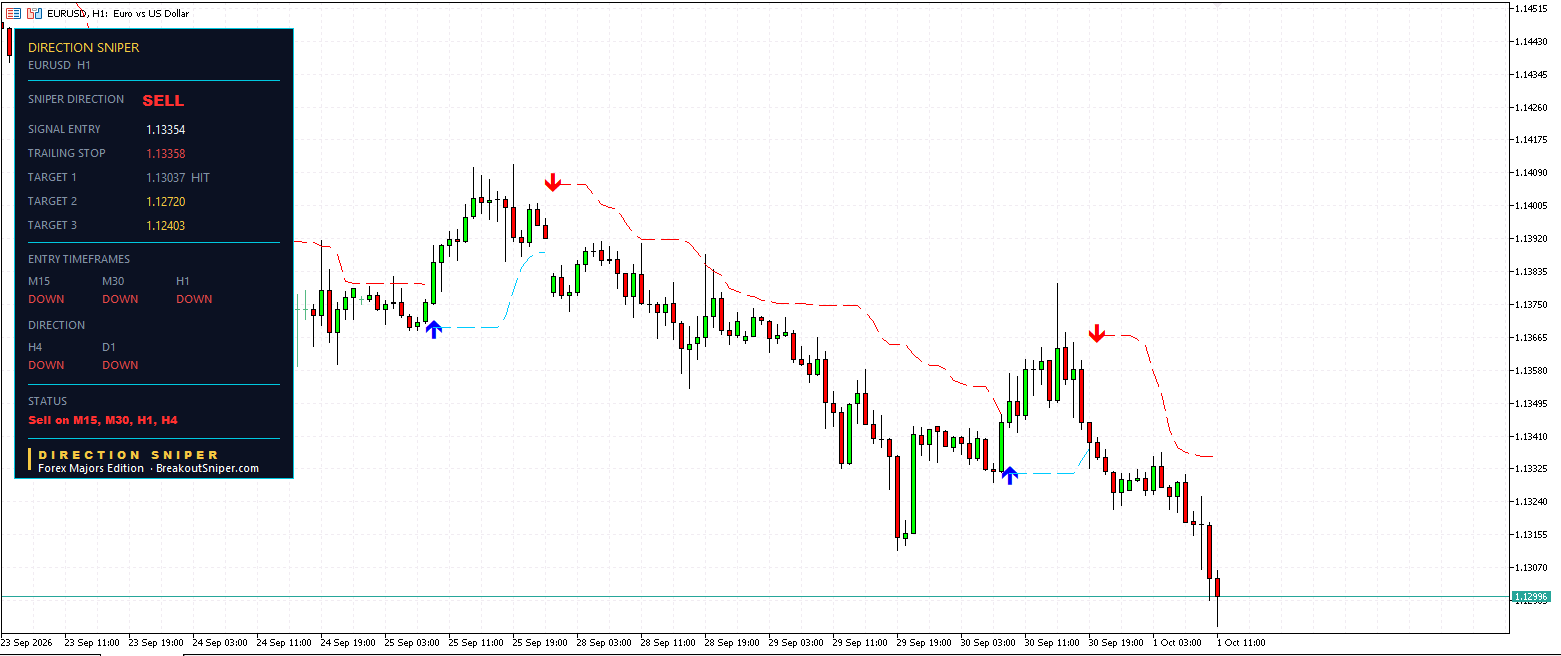Click the DOWN status under H4
Screen dimensions: 1561x656
(46, 365)
